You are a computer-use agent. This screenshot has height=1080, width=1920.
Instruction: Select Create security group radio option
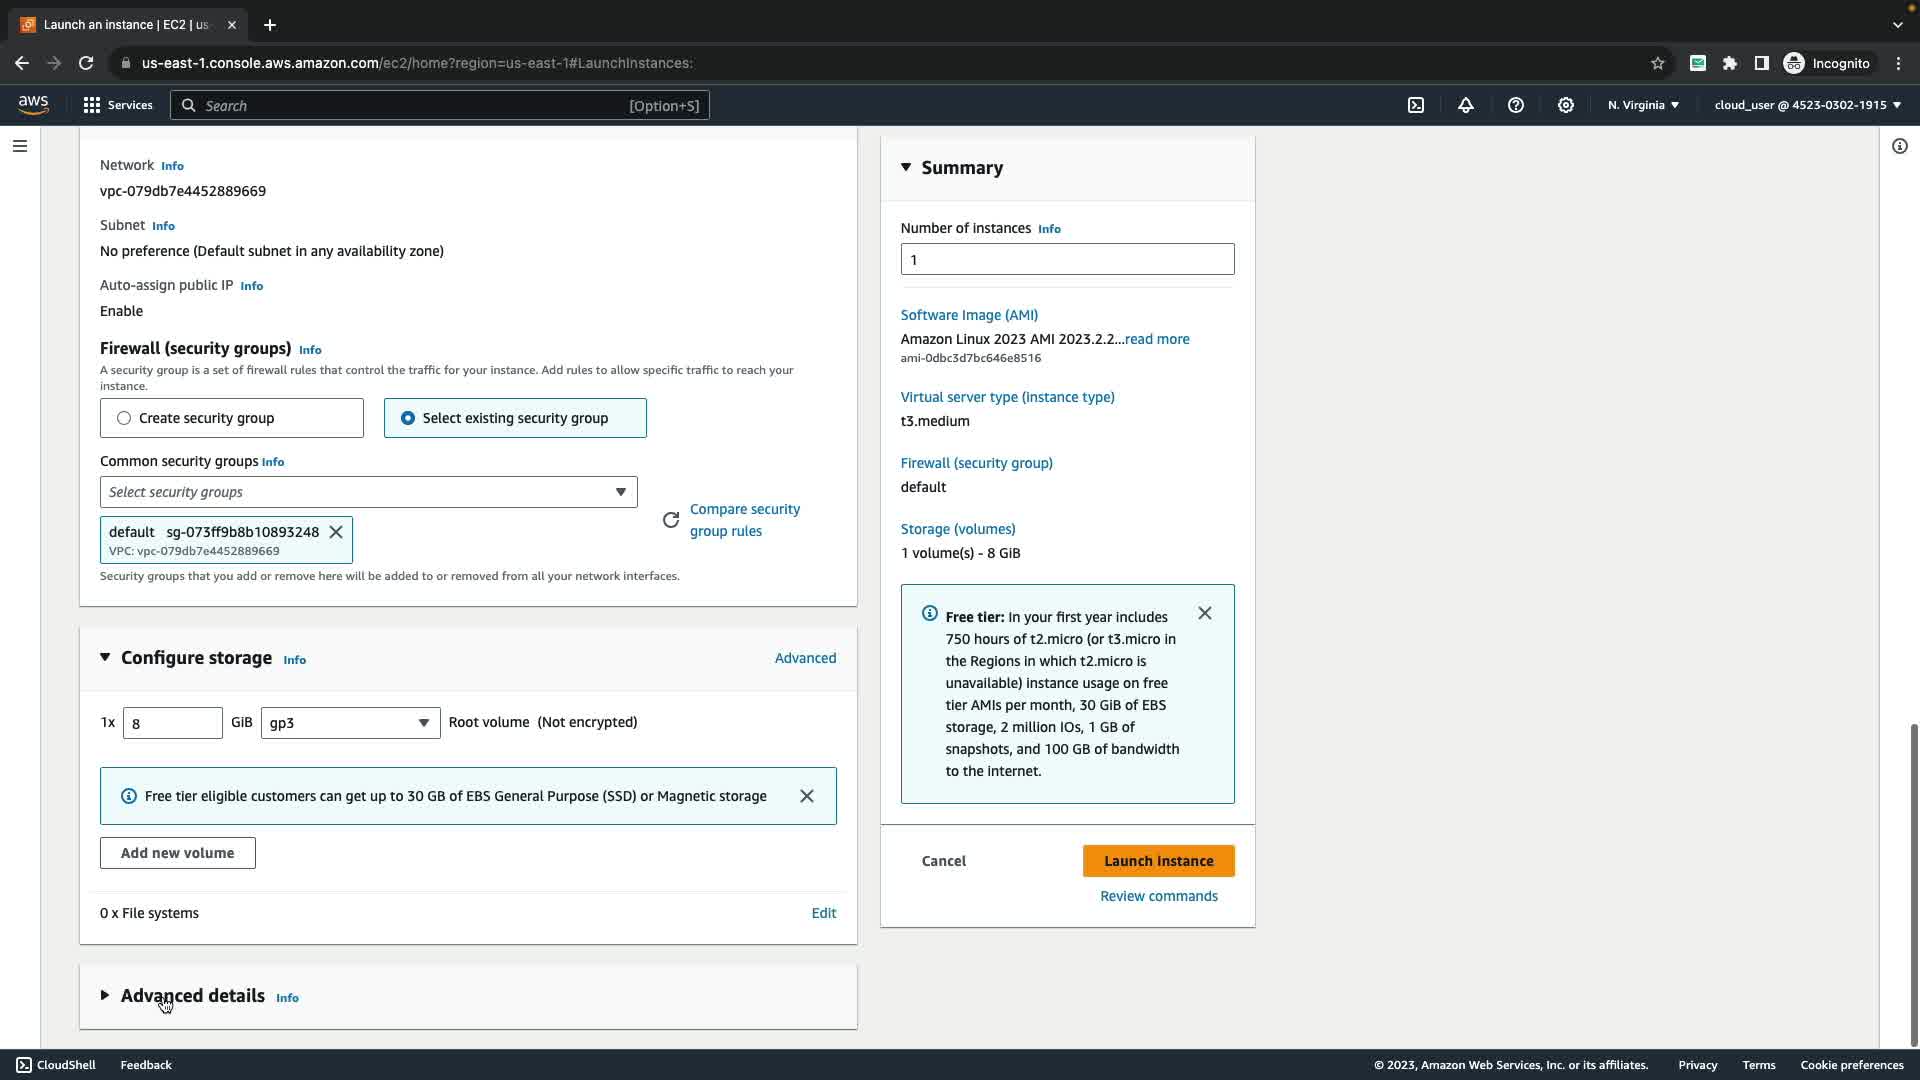(124, 418)
